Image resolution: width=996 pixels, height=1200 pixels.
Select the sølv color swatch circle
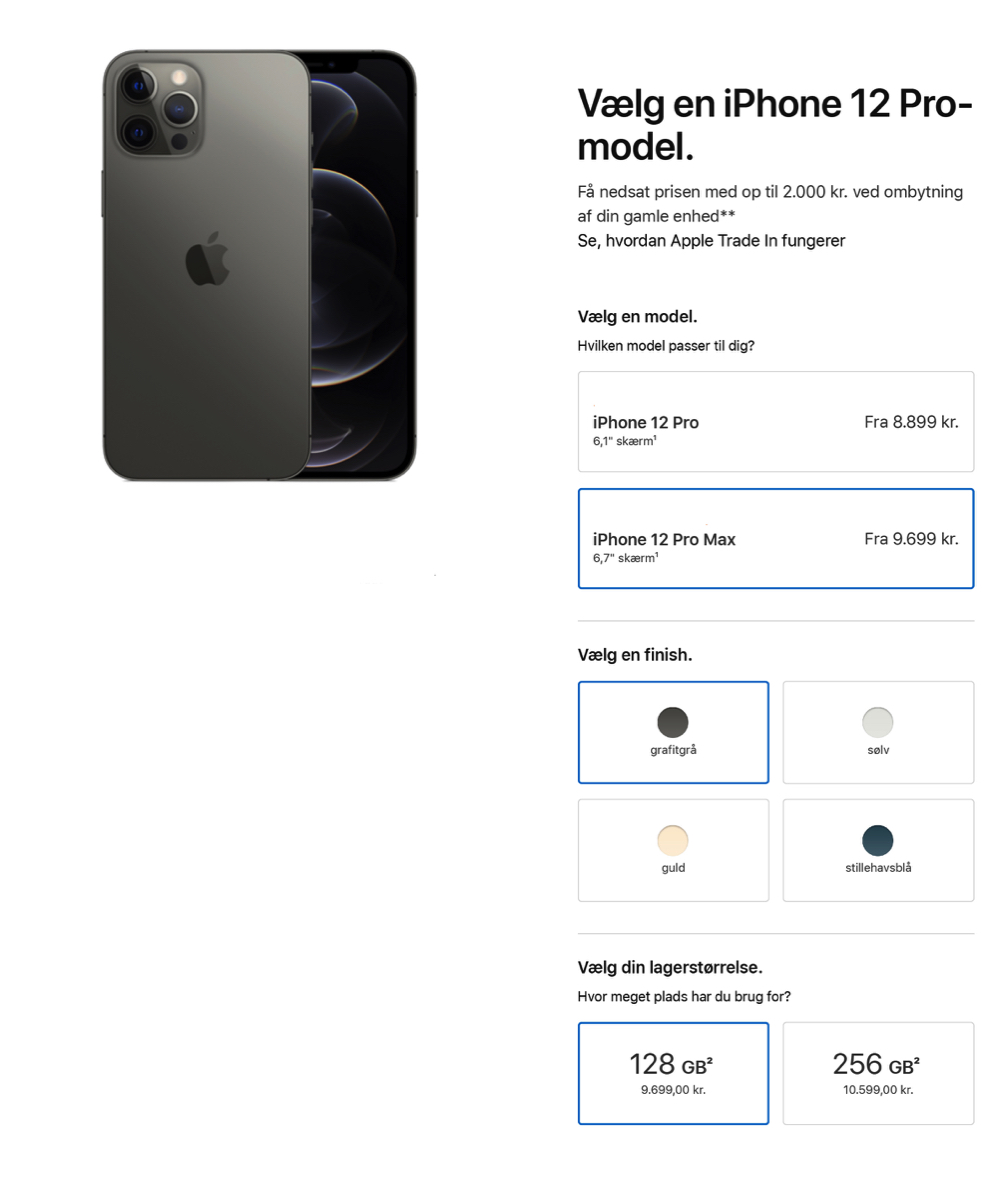pos(877,722)
